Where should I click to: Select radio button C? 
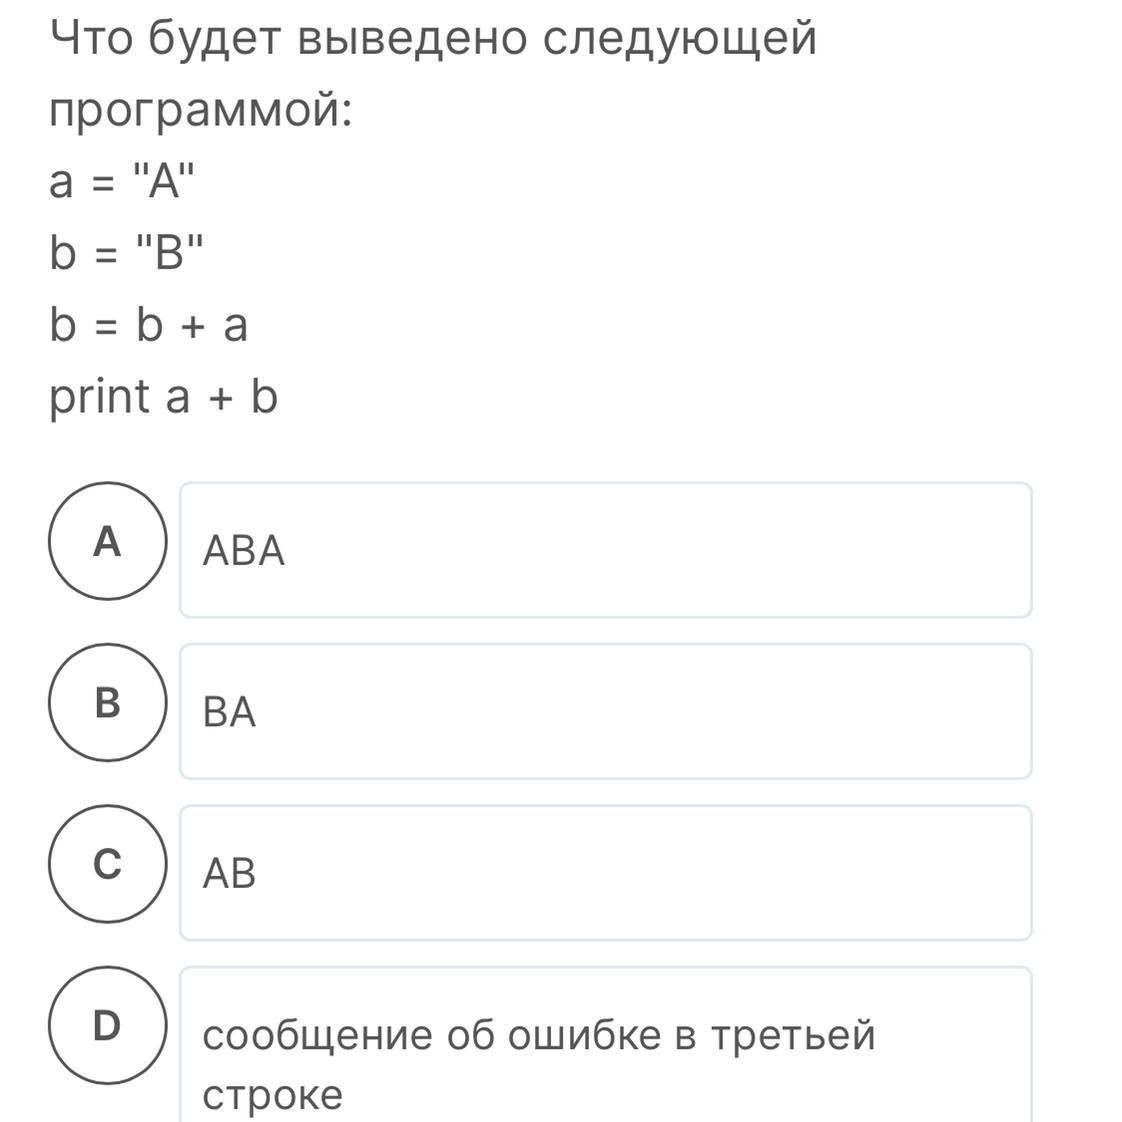tap(107, 864)
